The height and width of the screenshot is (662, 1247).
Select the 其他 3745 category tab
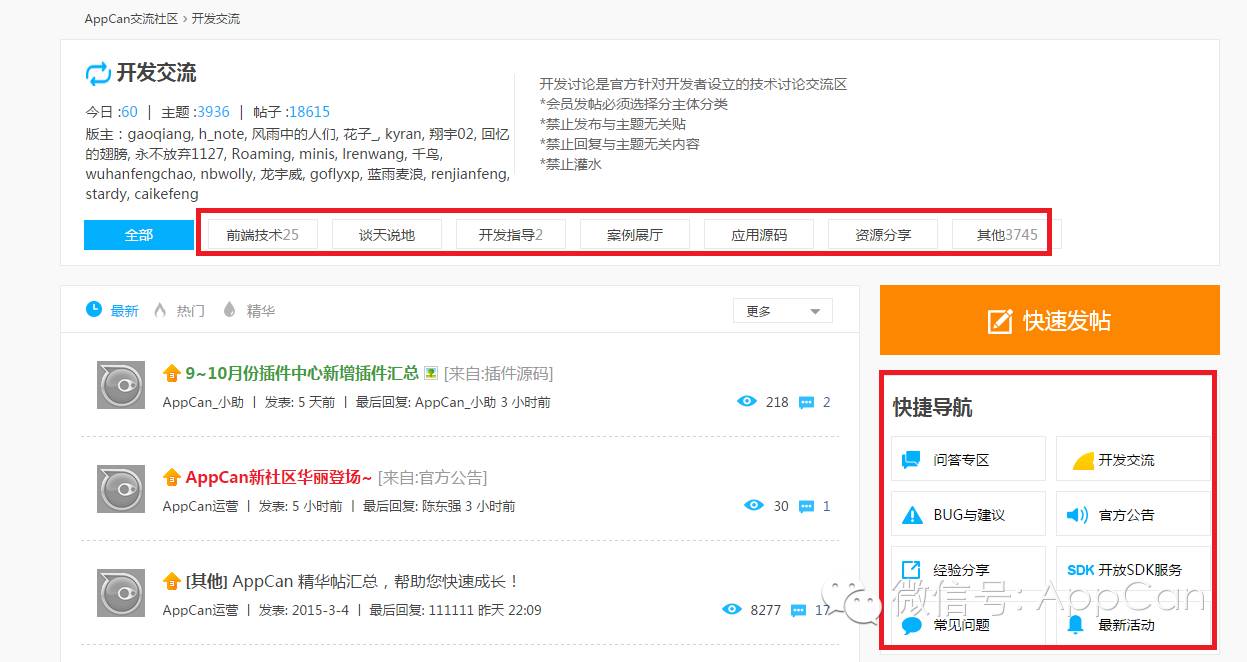1007,235
